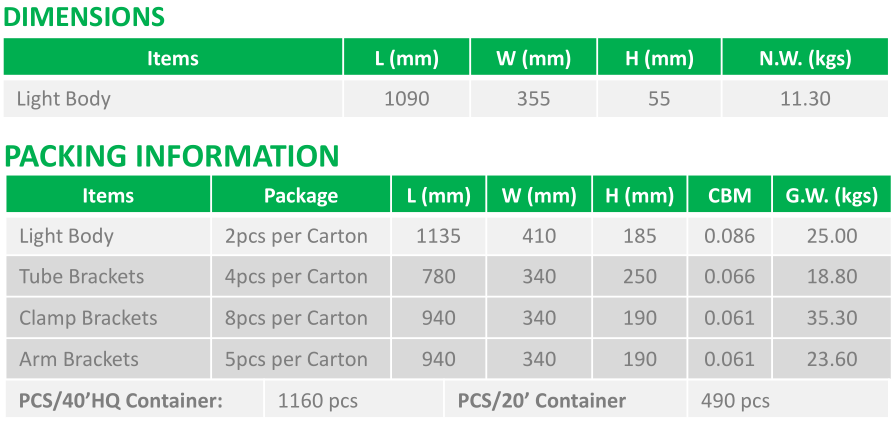Select the 11.30 net weight cell
Image resolution: width=894 pixels, height=429 pixels.
point(805,99)
